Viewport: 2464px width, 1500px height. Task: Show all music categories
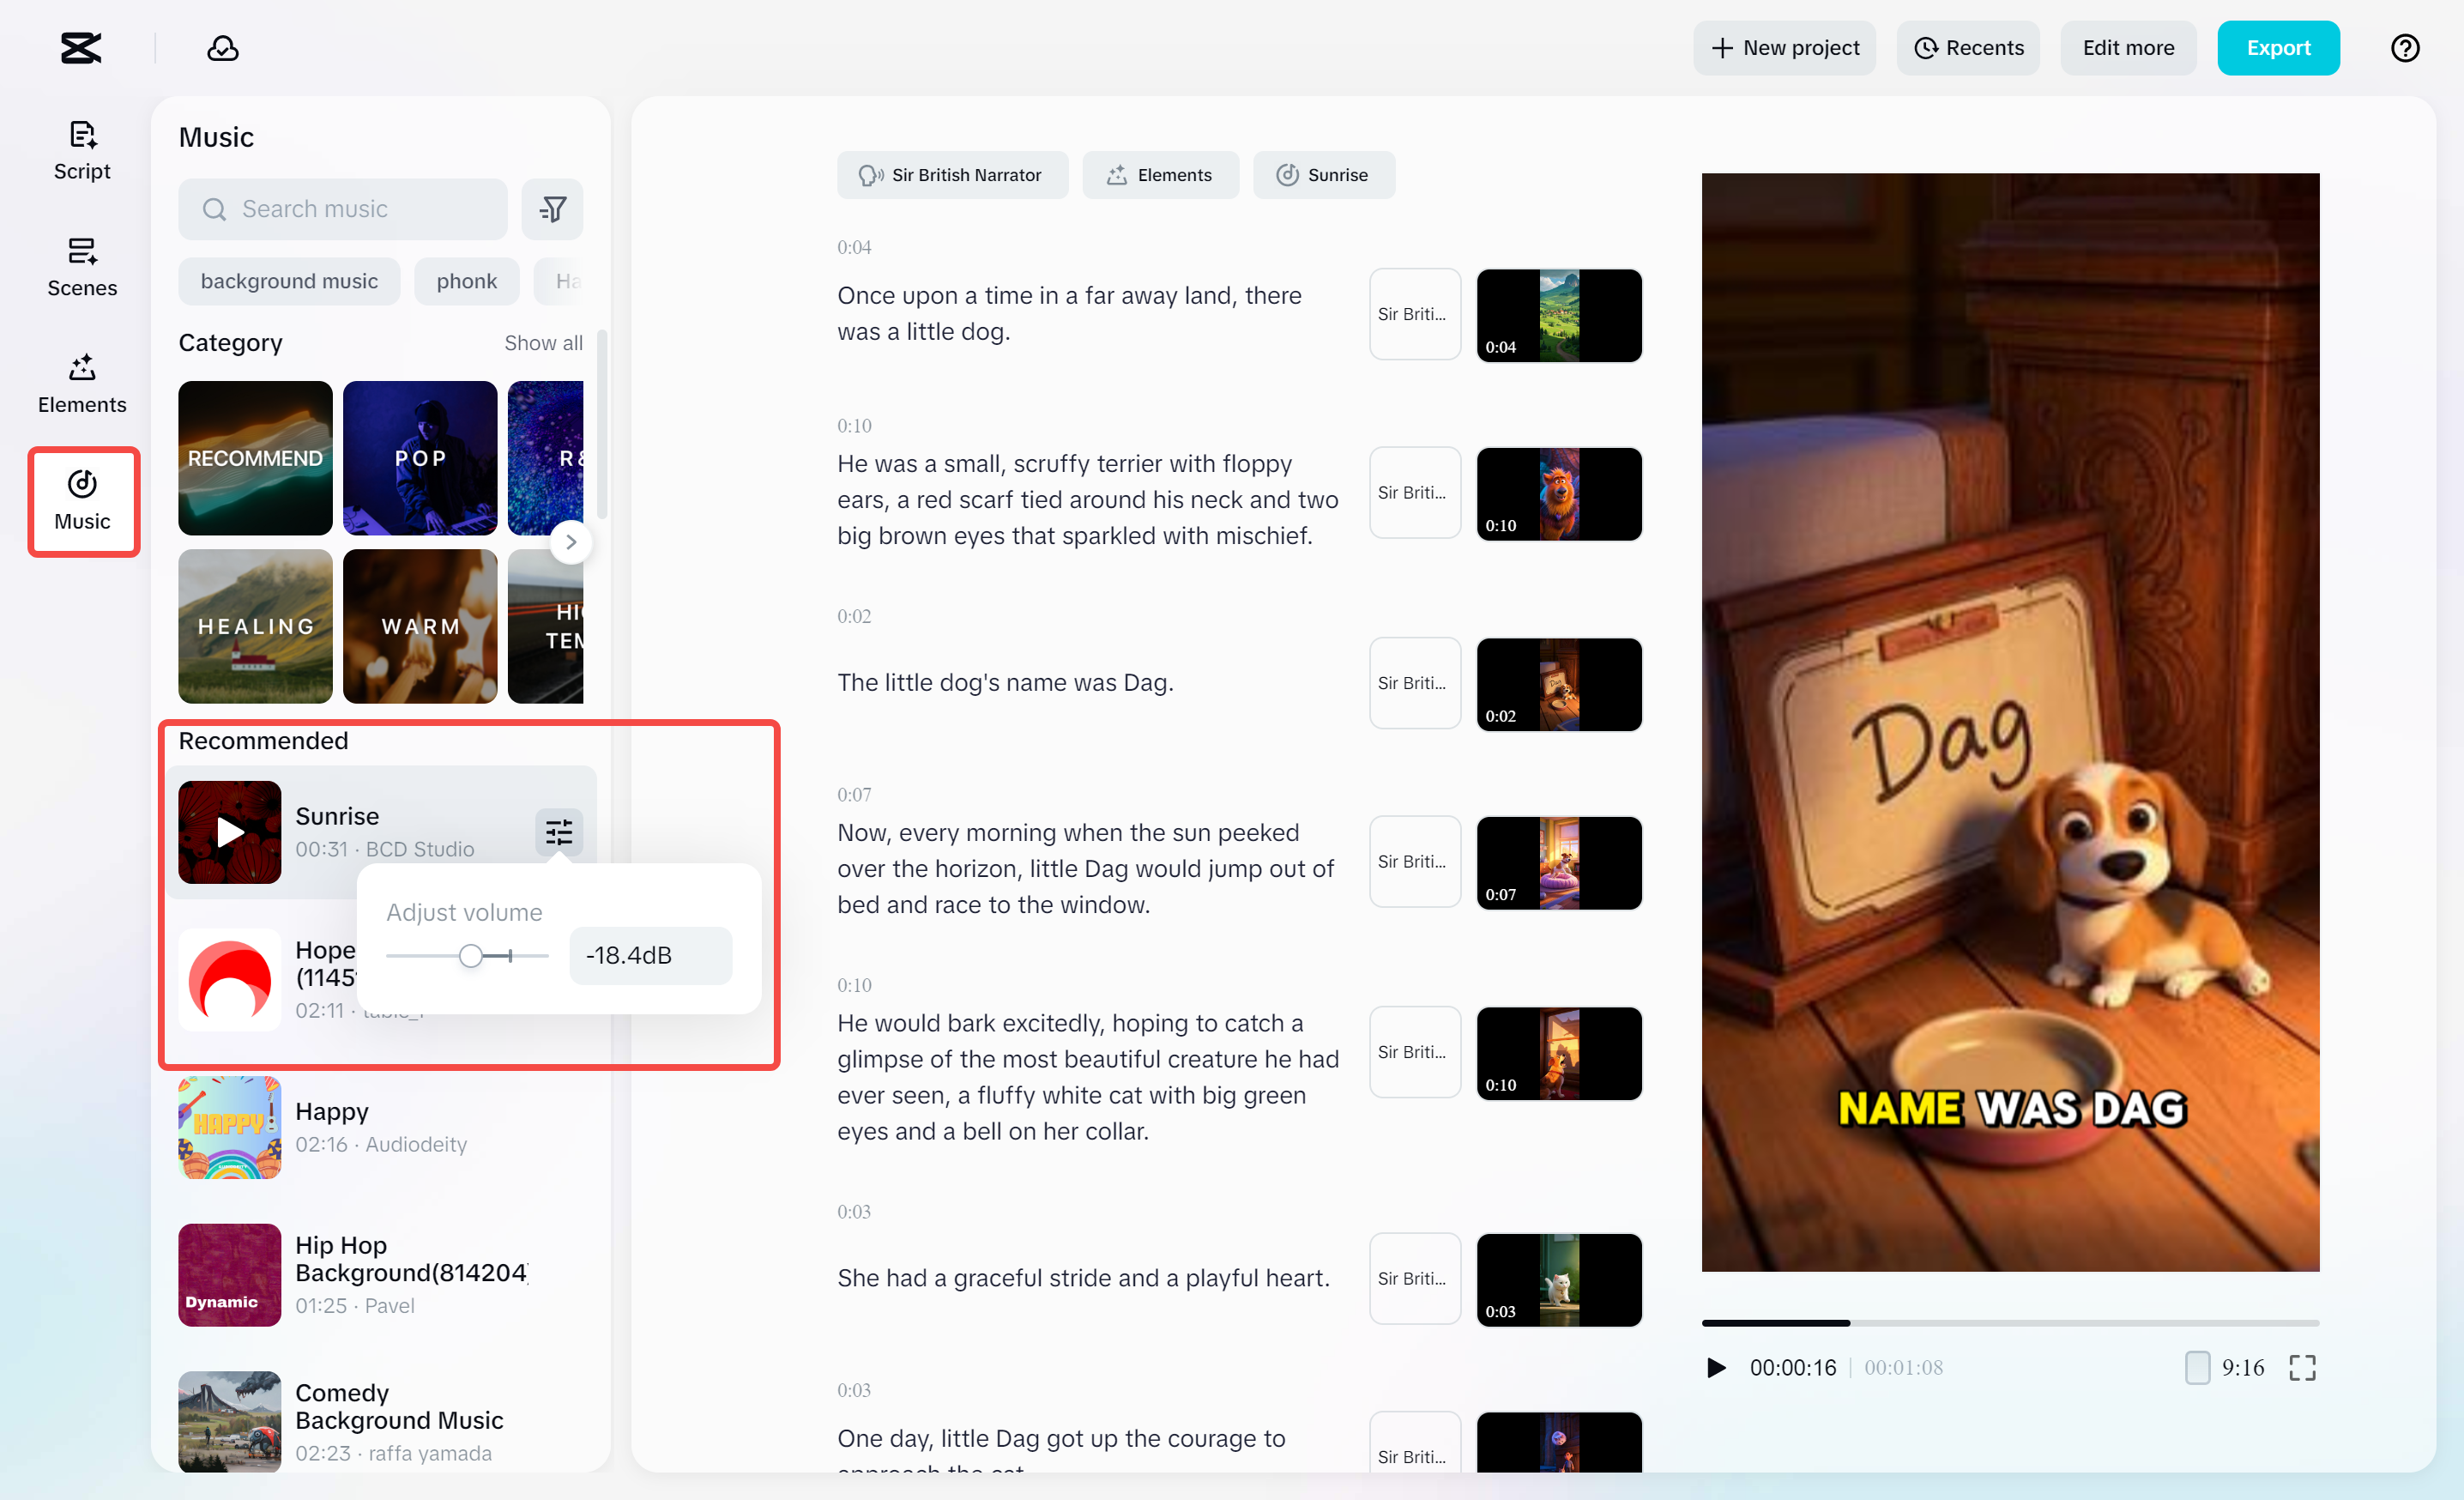click(543, 343)
